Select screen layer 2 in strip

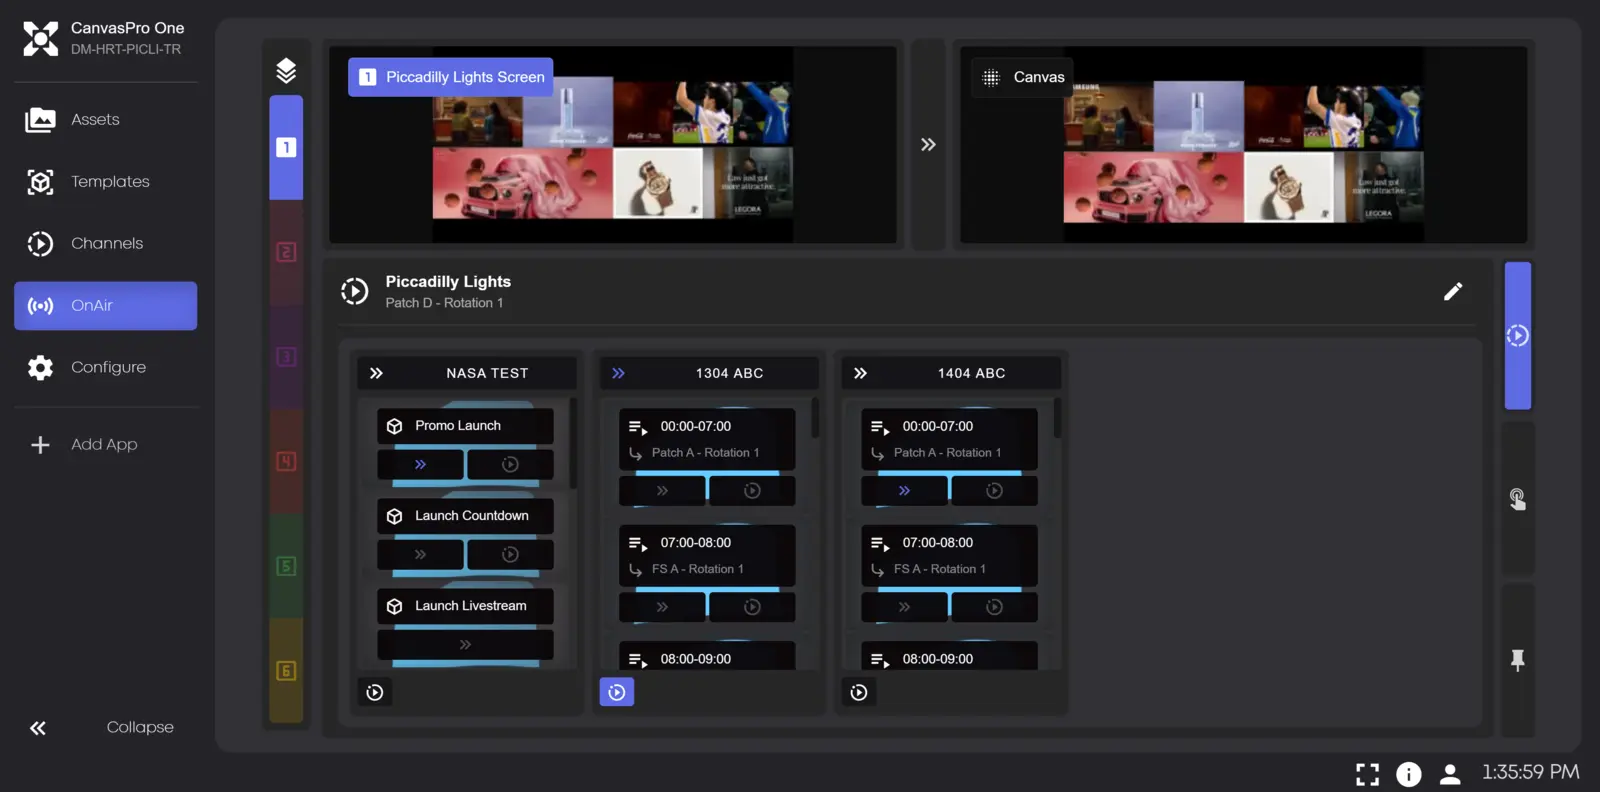286,252
